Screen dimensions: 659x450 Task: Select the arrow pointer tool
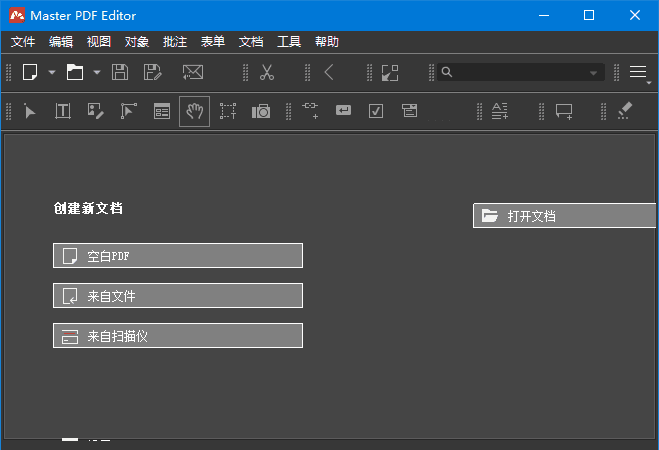pyautogui.click(x=29, y=111)
